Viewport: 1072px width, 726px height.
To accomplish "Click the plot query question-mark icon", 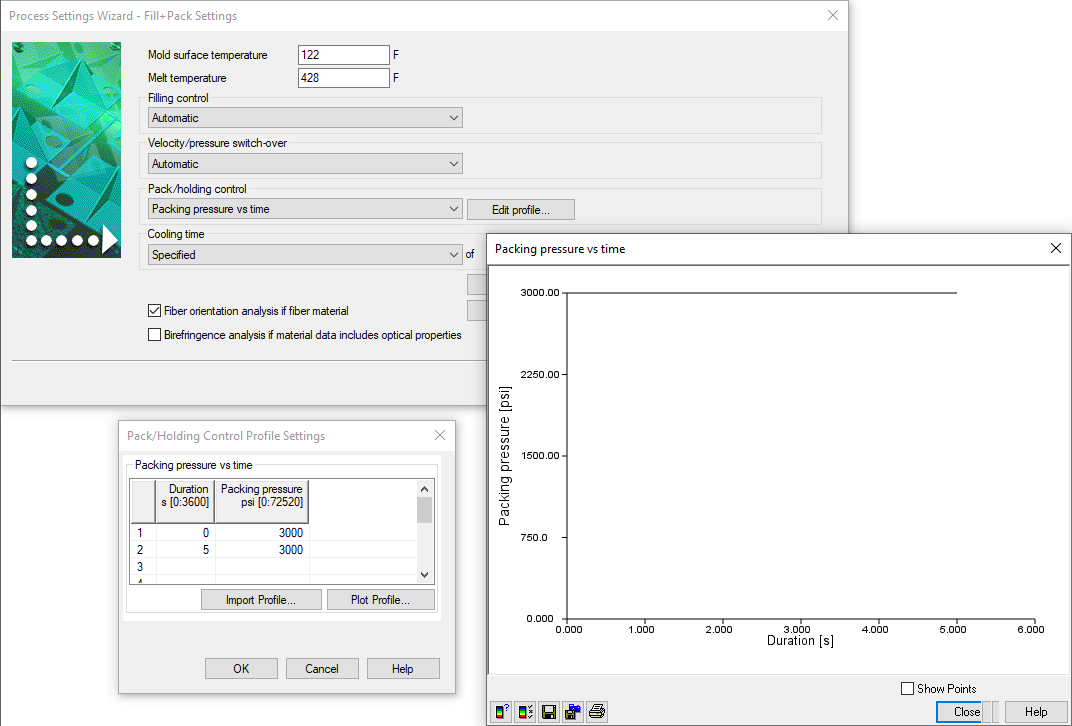I will [501, 711].
